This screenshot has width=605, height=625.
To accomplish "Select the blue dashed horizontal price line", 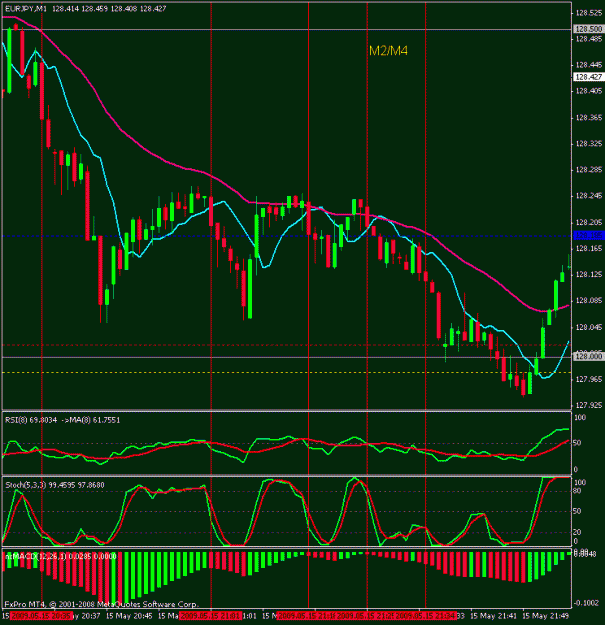I will [x=287, y=236].
